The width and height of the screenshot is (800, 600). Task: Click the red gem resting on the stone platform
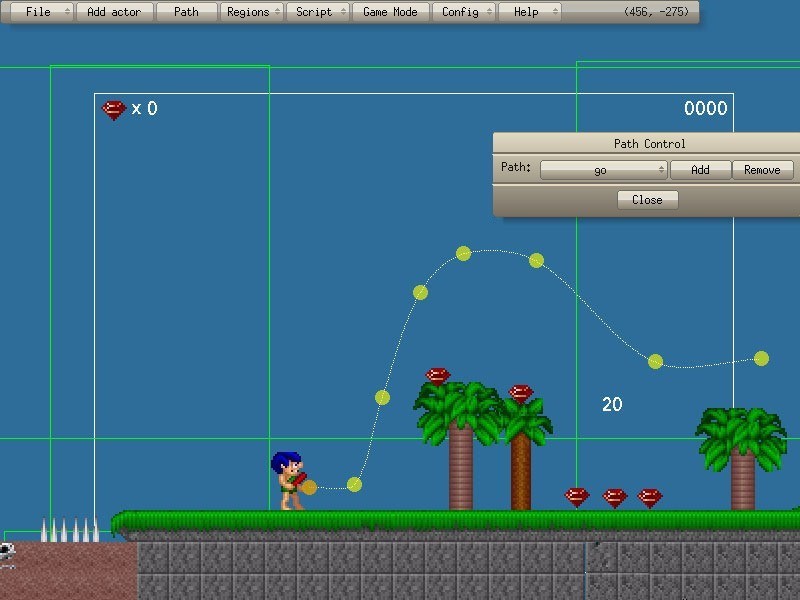[x=577, y=493]
